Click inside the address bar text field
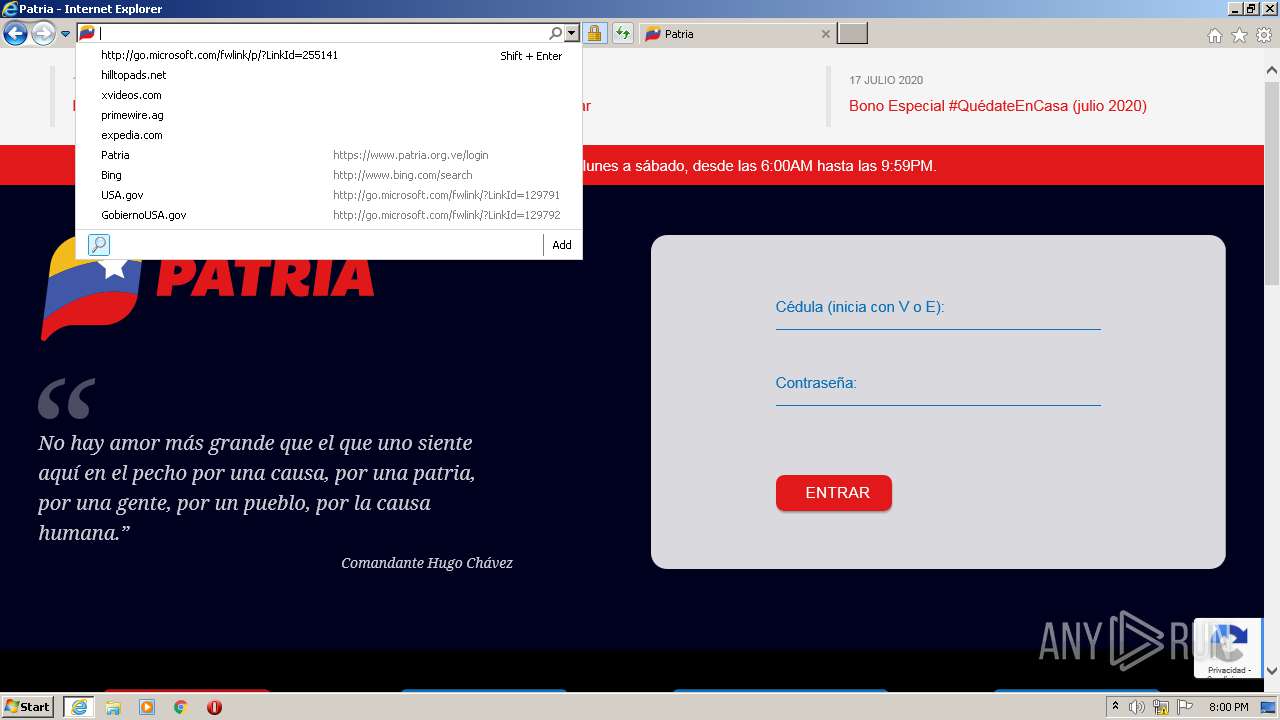This screenshot has width=1280, height=720. (320, 33)
